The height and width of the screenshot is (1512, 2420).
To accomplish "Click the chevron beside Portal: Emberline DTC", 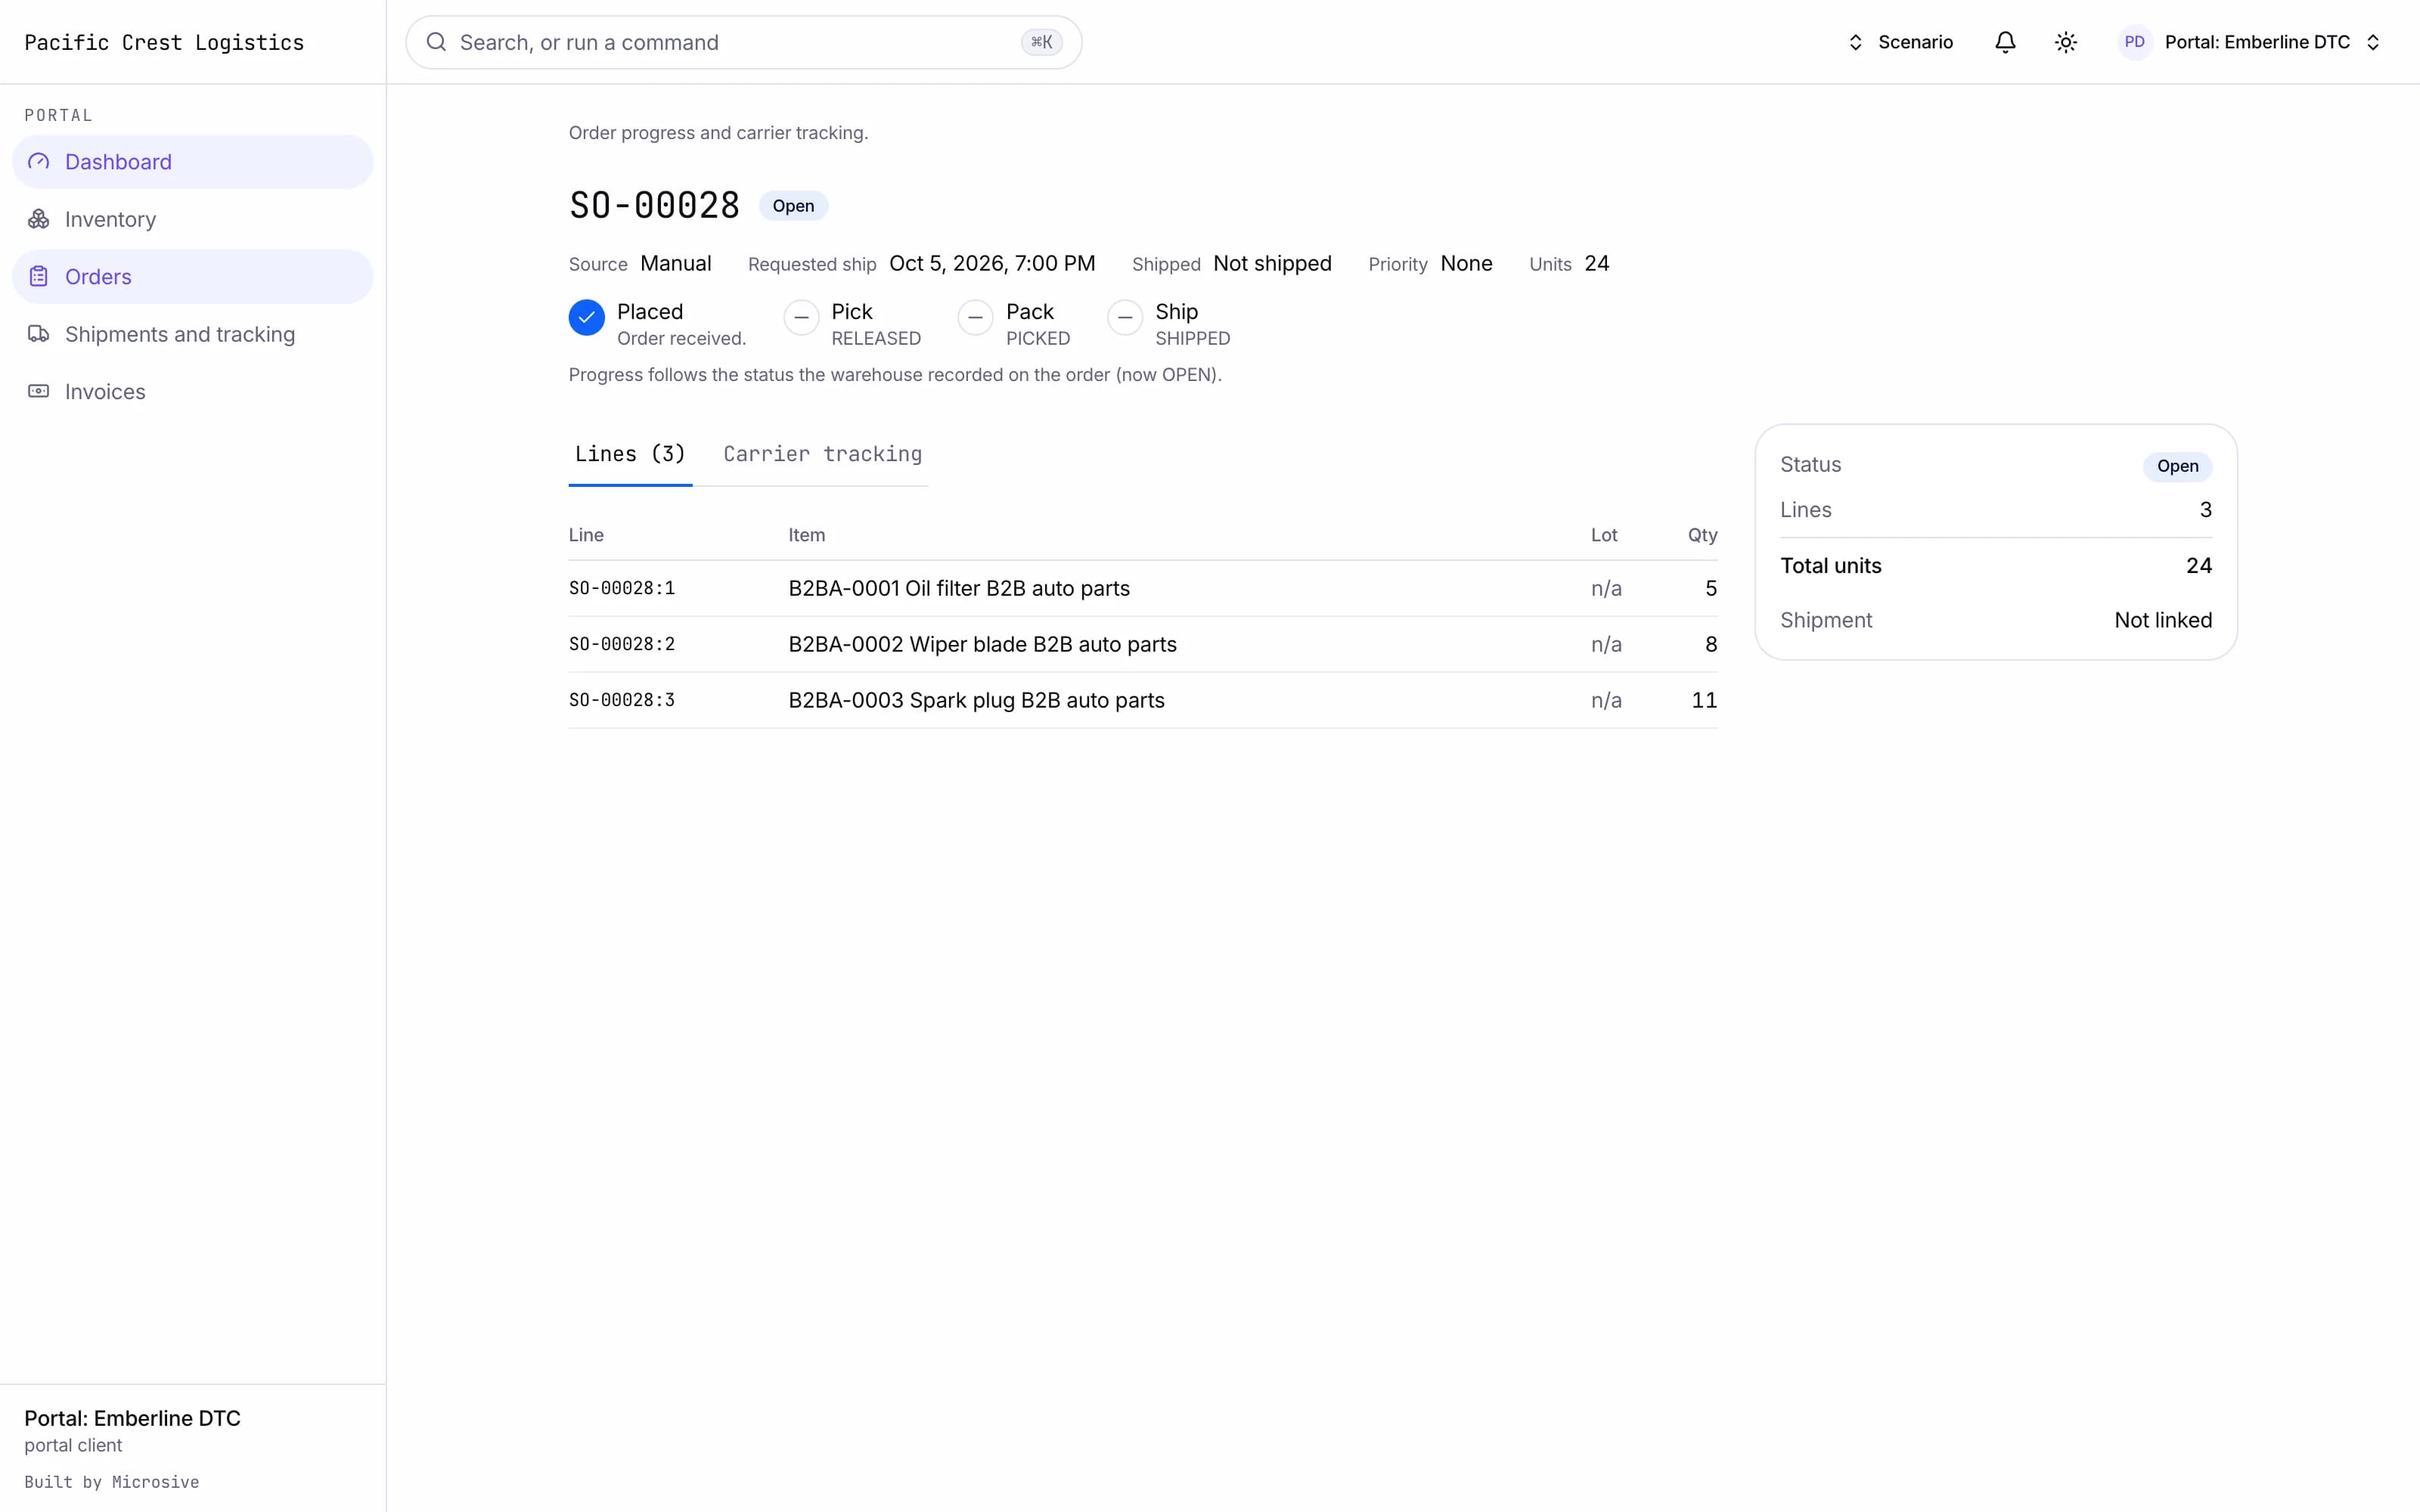I will click(2373, 42).
